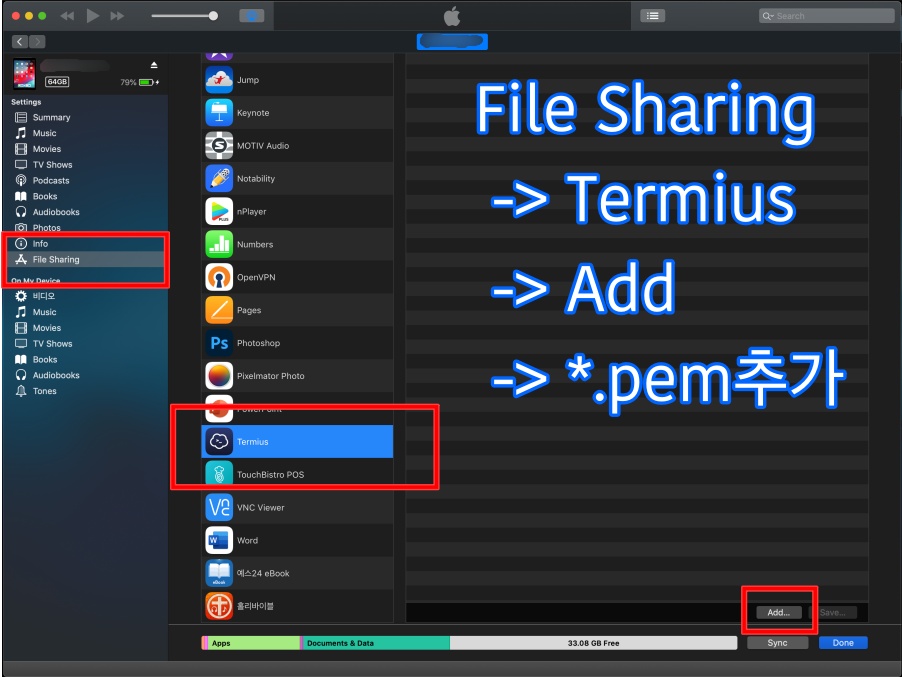Select nPlayer app icon
Viewport: 902px width, 677px height.
(x=219, y=211)
